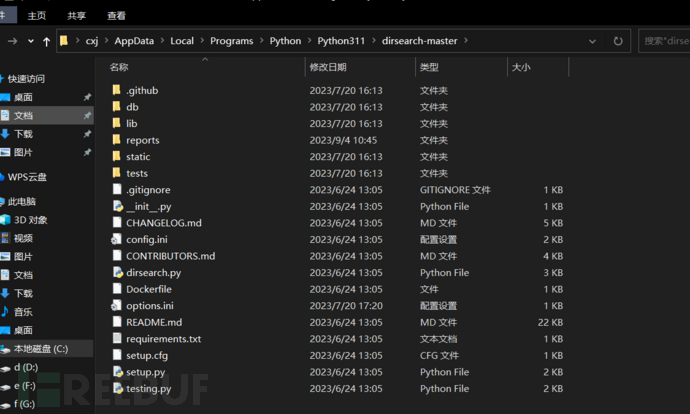Open pinned 下载 under quick access
The width and height of the screenshot is (690, 414).
click(x=23, y=134)
